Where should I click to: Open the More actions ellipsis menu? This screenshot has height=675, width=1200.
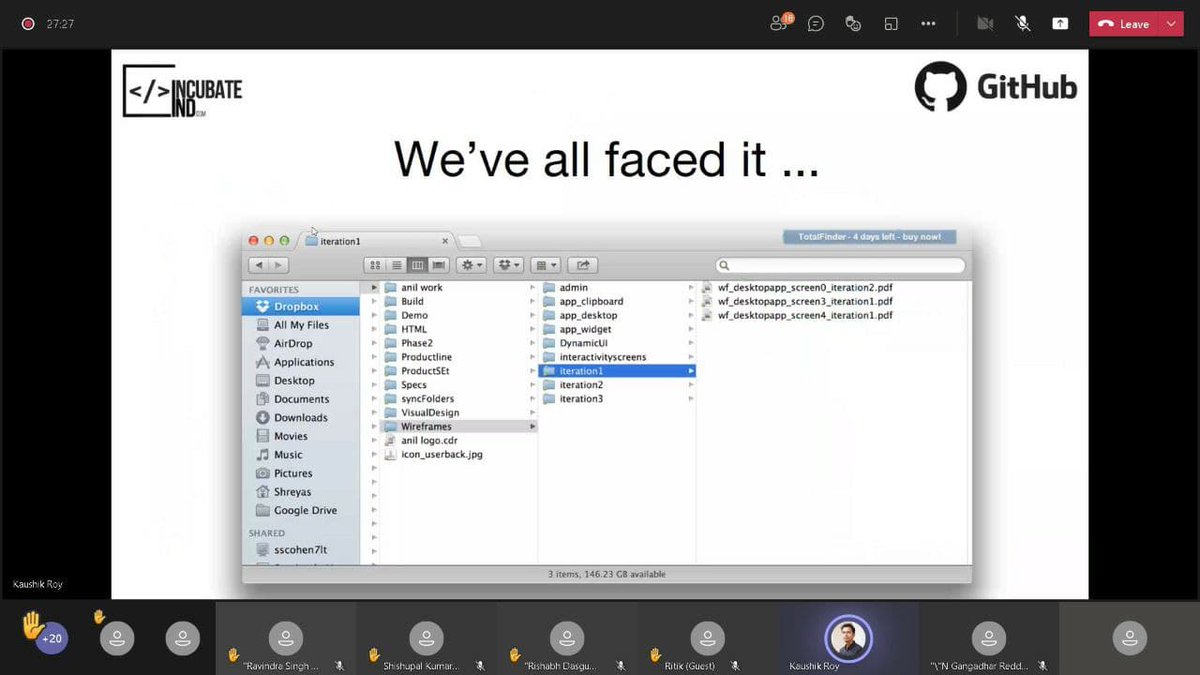pos(928,24)
